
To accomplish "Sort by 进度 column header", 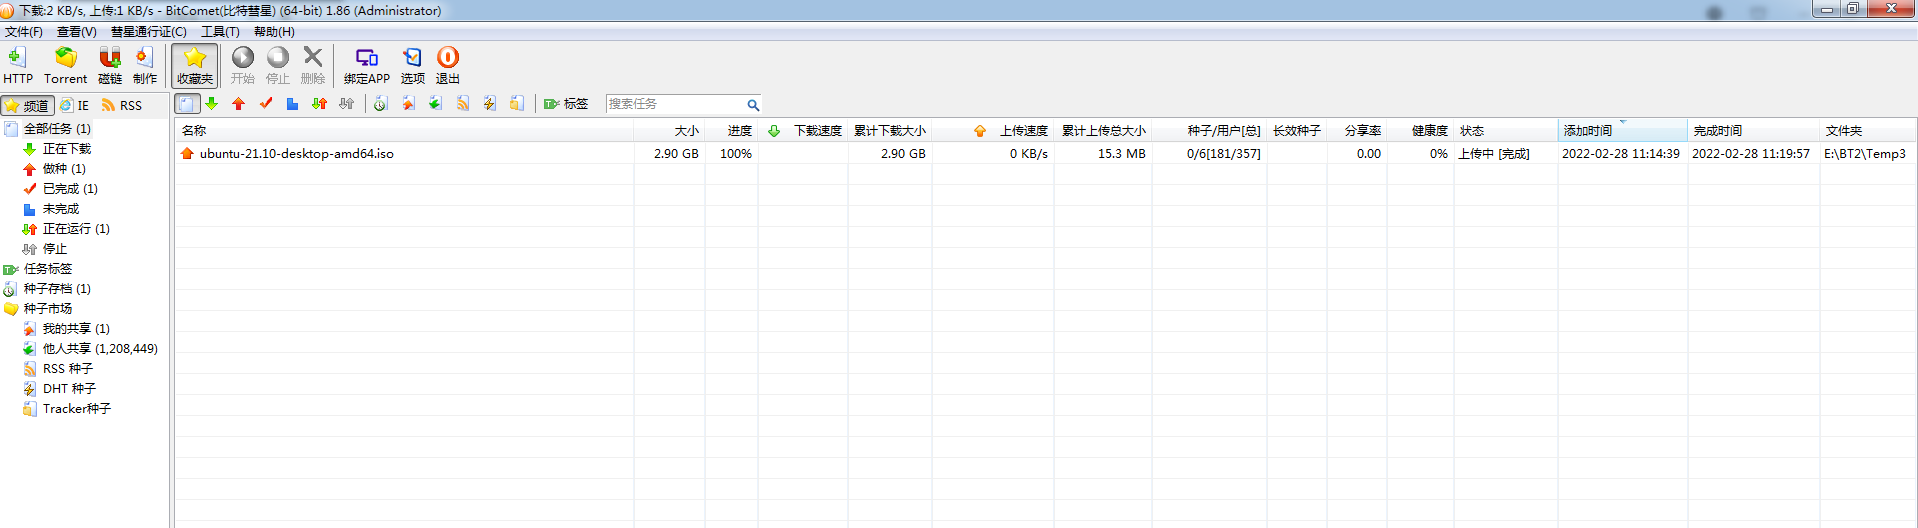I will 731,131.
